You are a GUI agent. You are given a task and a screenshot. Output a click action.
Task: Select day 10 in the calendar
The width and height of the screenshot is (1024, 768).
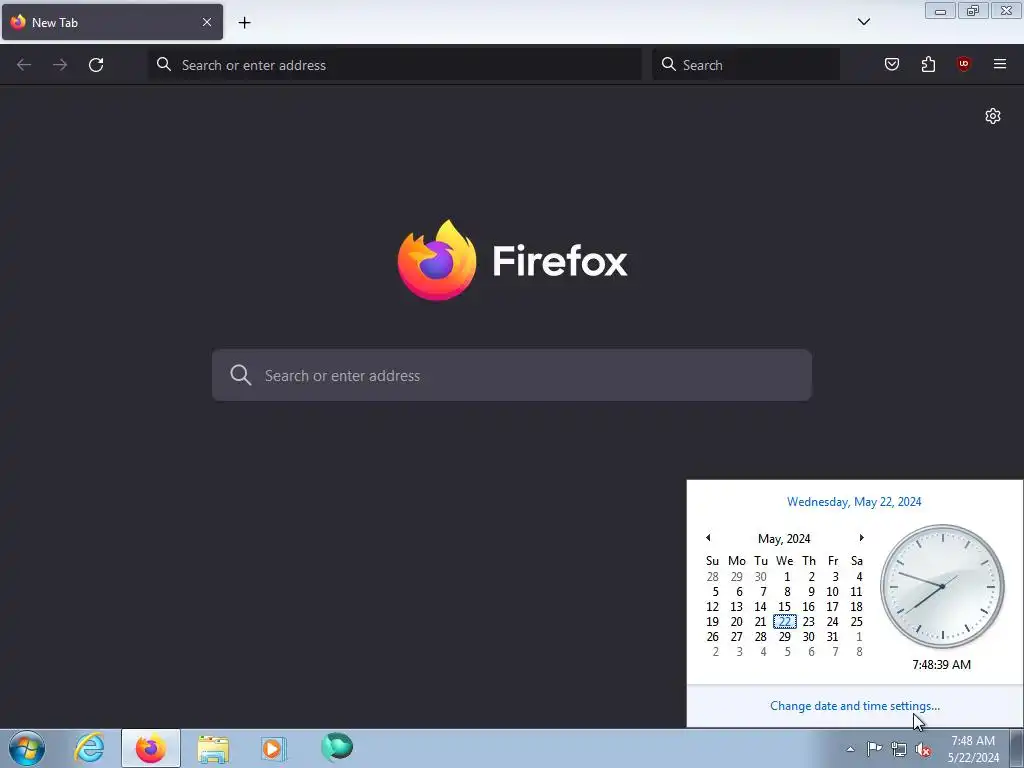[832, 592]
